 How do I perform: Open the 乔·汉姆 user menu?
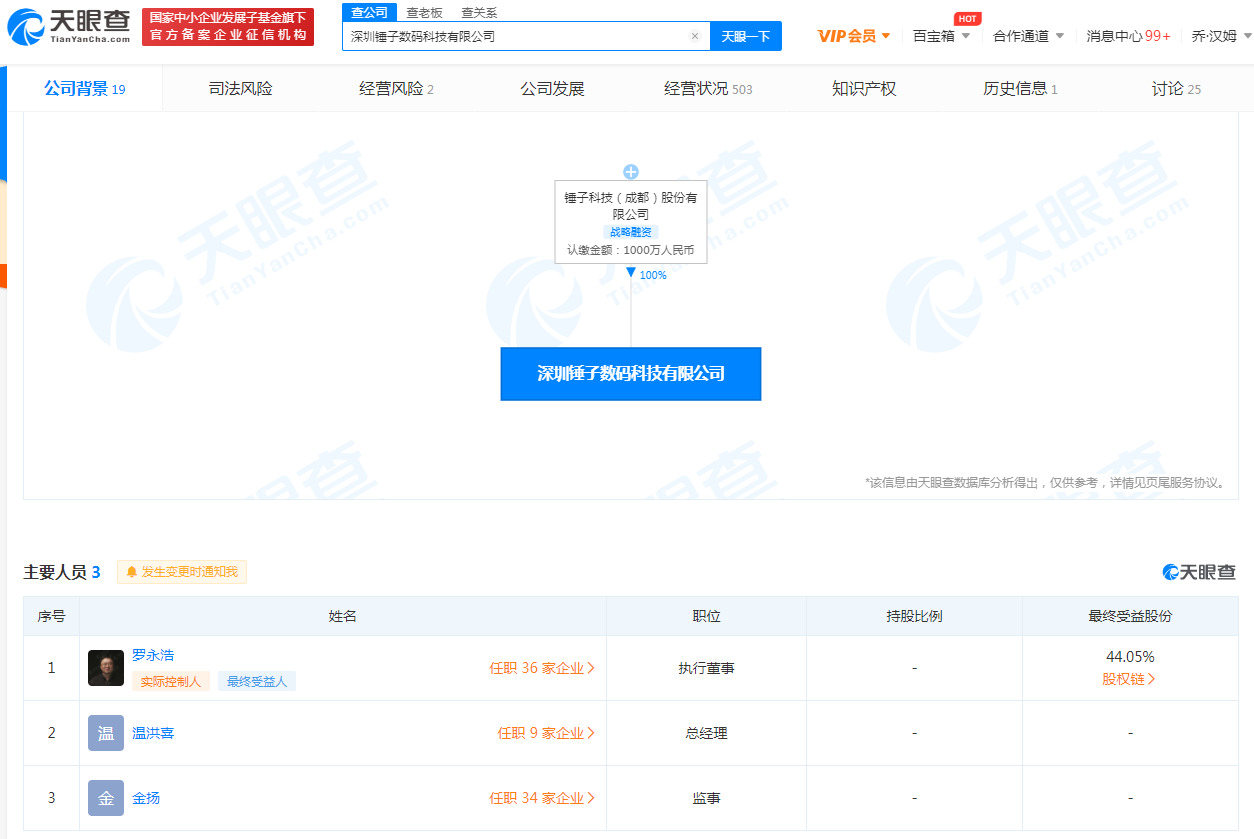(1221, 36)
